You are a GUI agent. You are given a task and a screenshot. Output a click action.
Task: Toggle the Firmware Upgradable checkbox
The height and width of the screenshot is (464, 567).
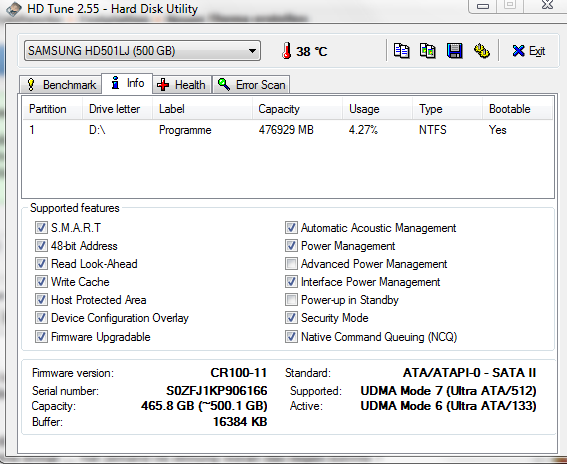(41, 337)
